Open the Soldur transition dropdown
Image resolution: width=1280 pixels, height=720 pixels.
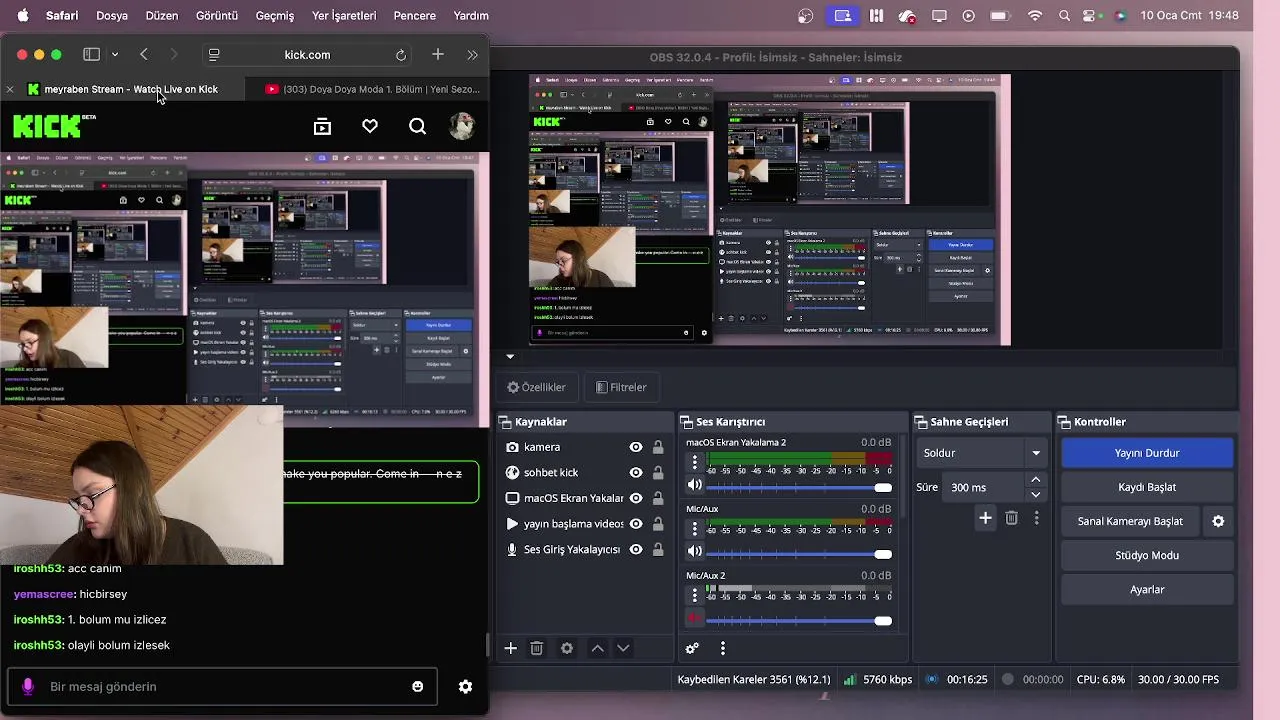point(981,453)
